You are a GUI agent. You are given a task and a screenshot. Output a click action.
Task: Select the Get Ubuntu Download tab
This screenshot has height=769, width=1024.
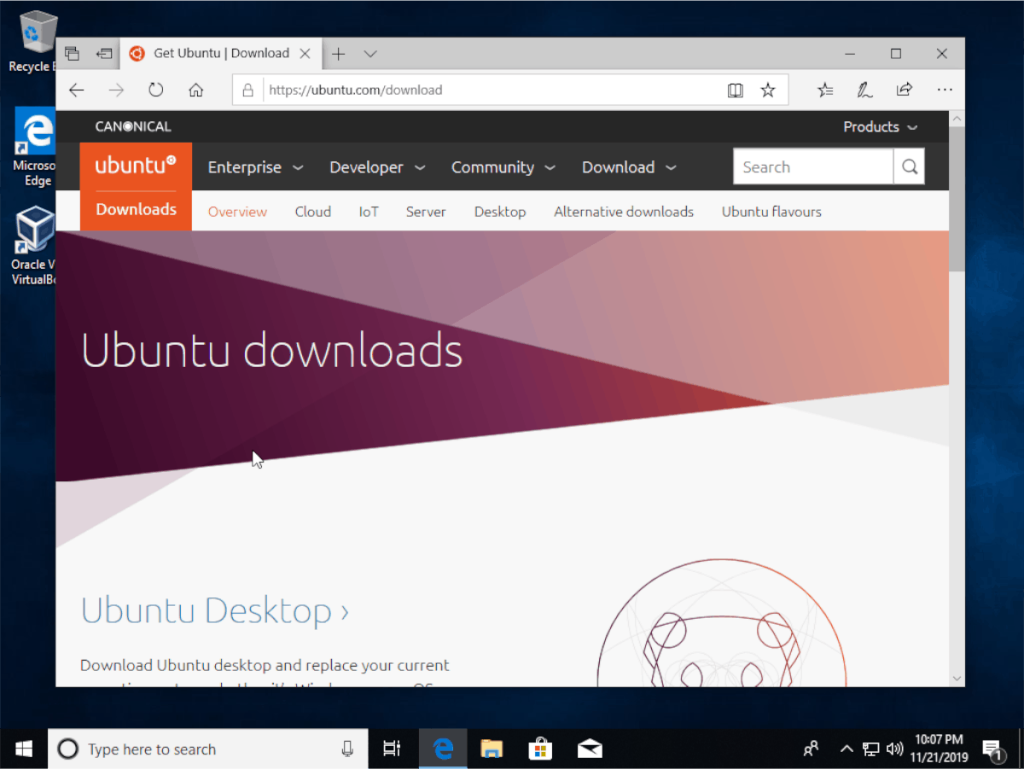(x=210, y=53)
